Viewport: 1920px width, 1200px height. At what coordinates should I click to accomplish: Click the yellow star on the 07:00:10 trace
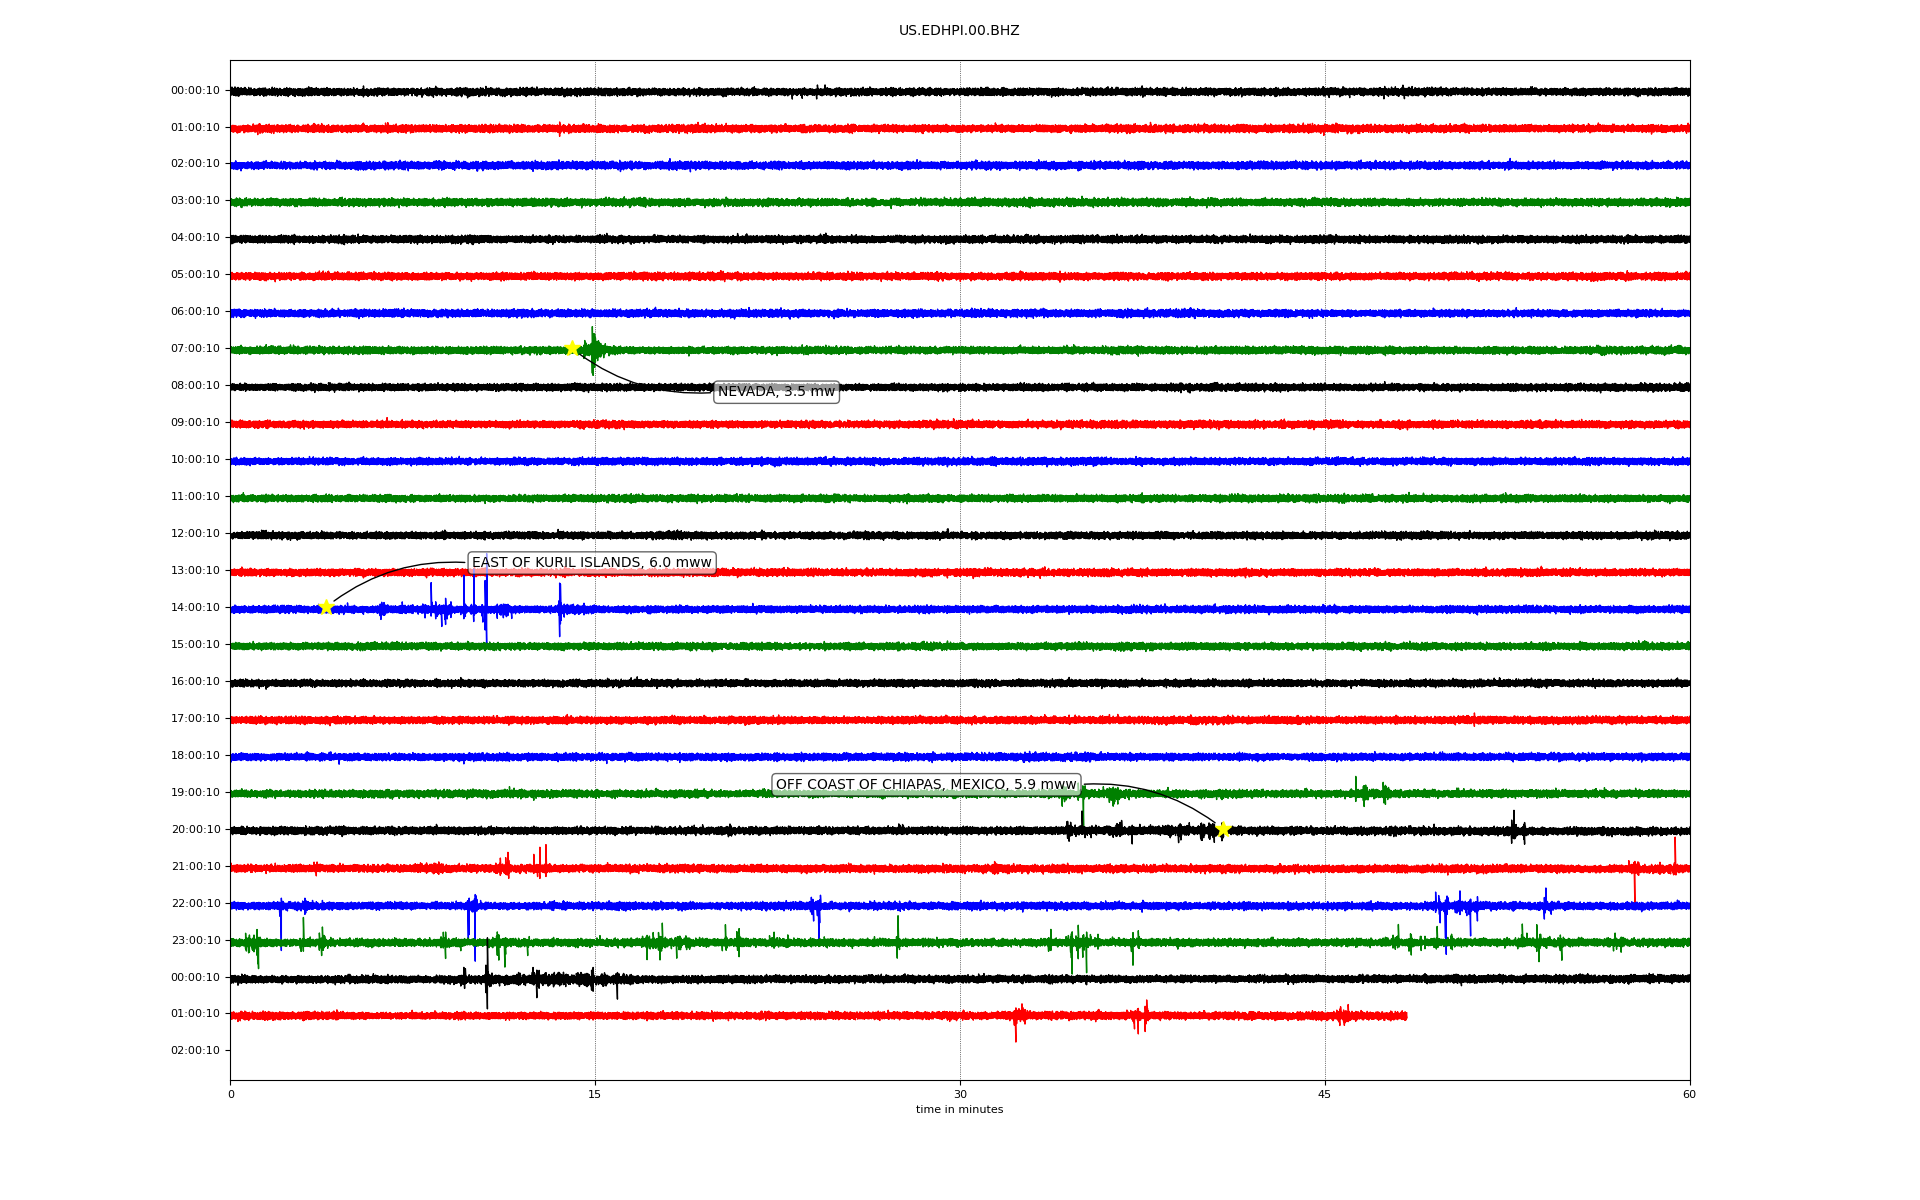pyautogui.click(x=572, y=348)
